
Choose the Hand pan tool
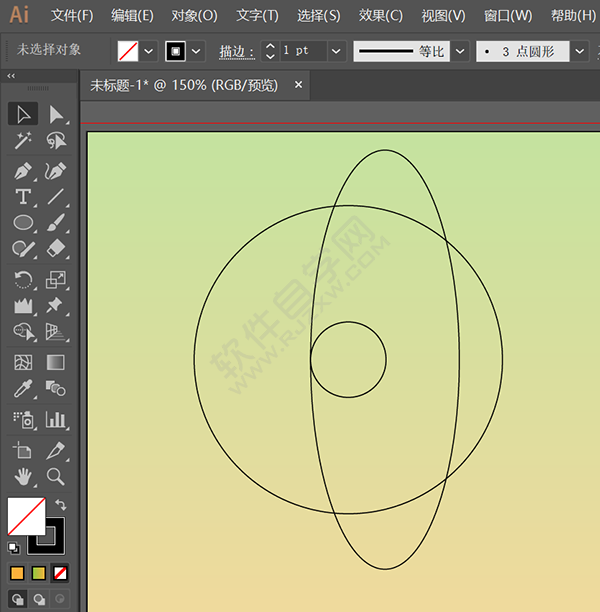23,476
